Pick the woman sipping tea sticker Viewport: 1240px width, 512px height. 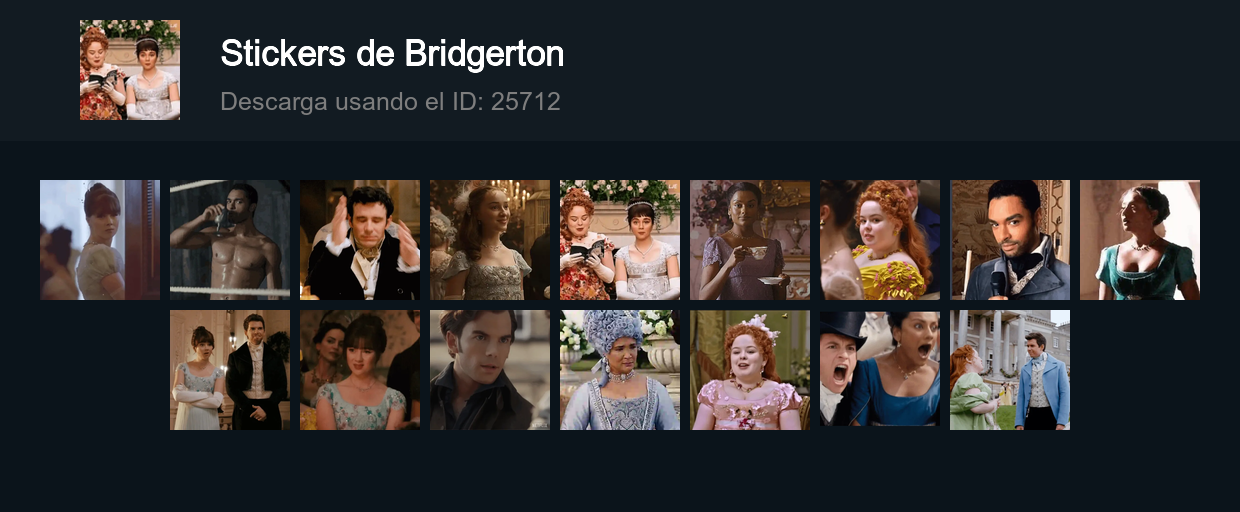tap(750, 240)
